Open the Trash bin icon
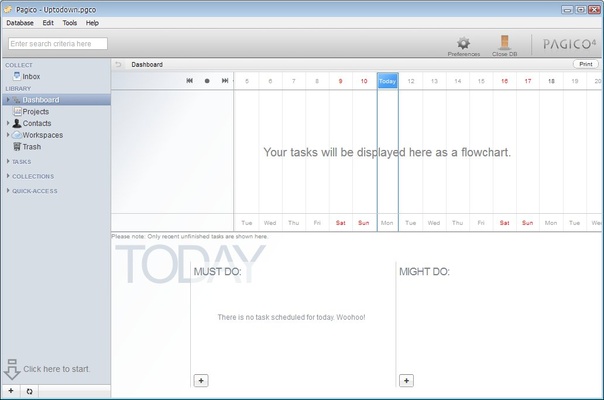The height and width of the screenshot is (400, 604). point(17,147)
